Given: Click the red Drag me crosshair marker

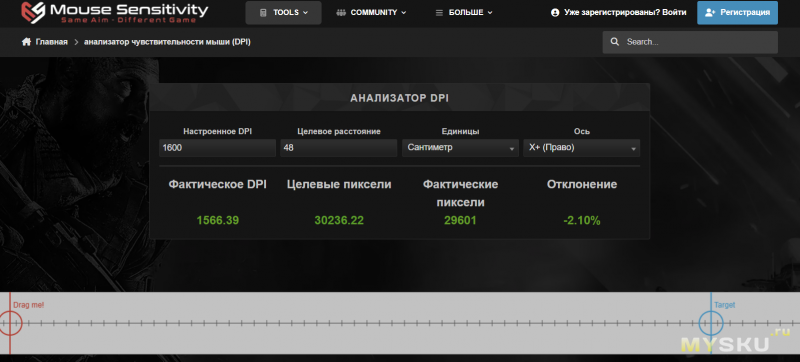Looking at the screenshot, I should point(10,323).
